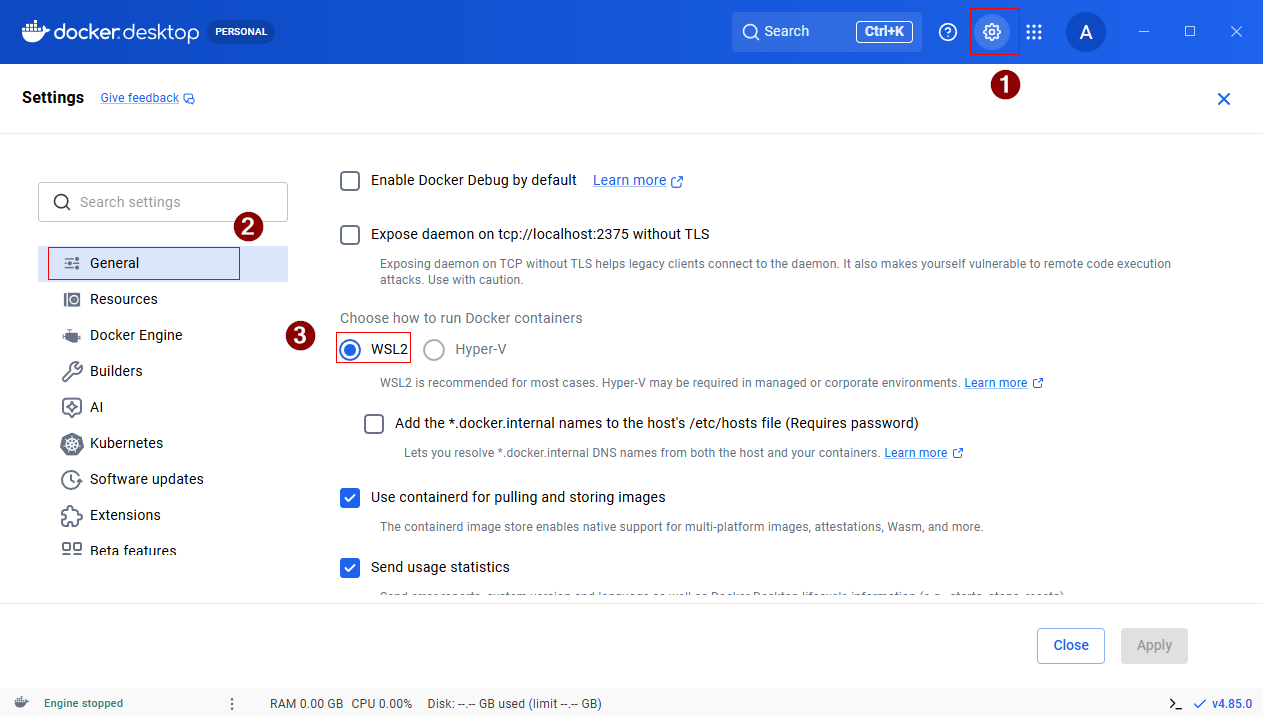The height and width of the screenshot is (717, 1263).
Task: Click the Beta features icon
Action: click(x=72, y=550)
